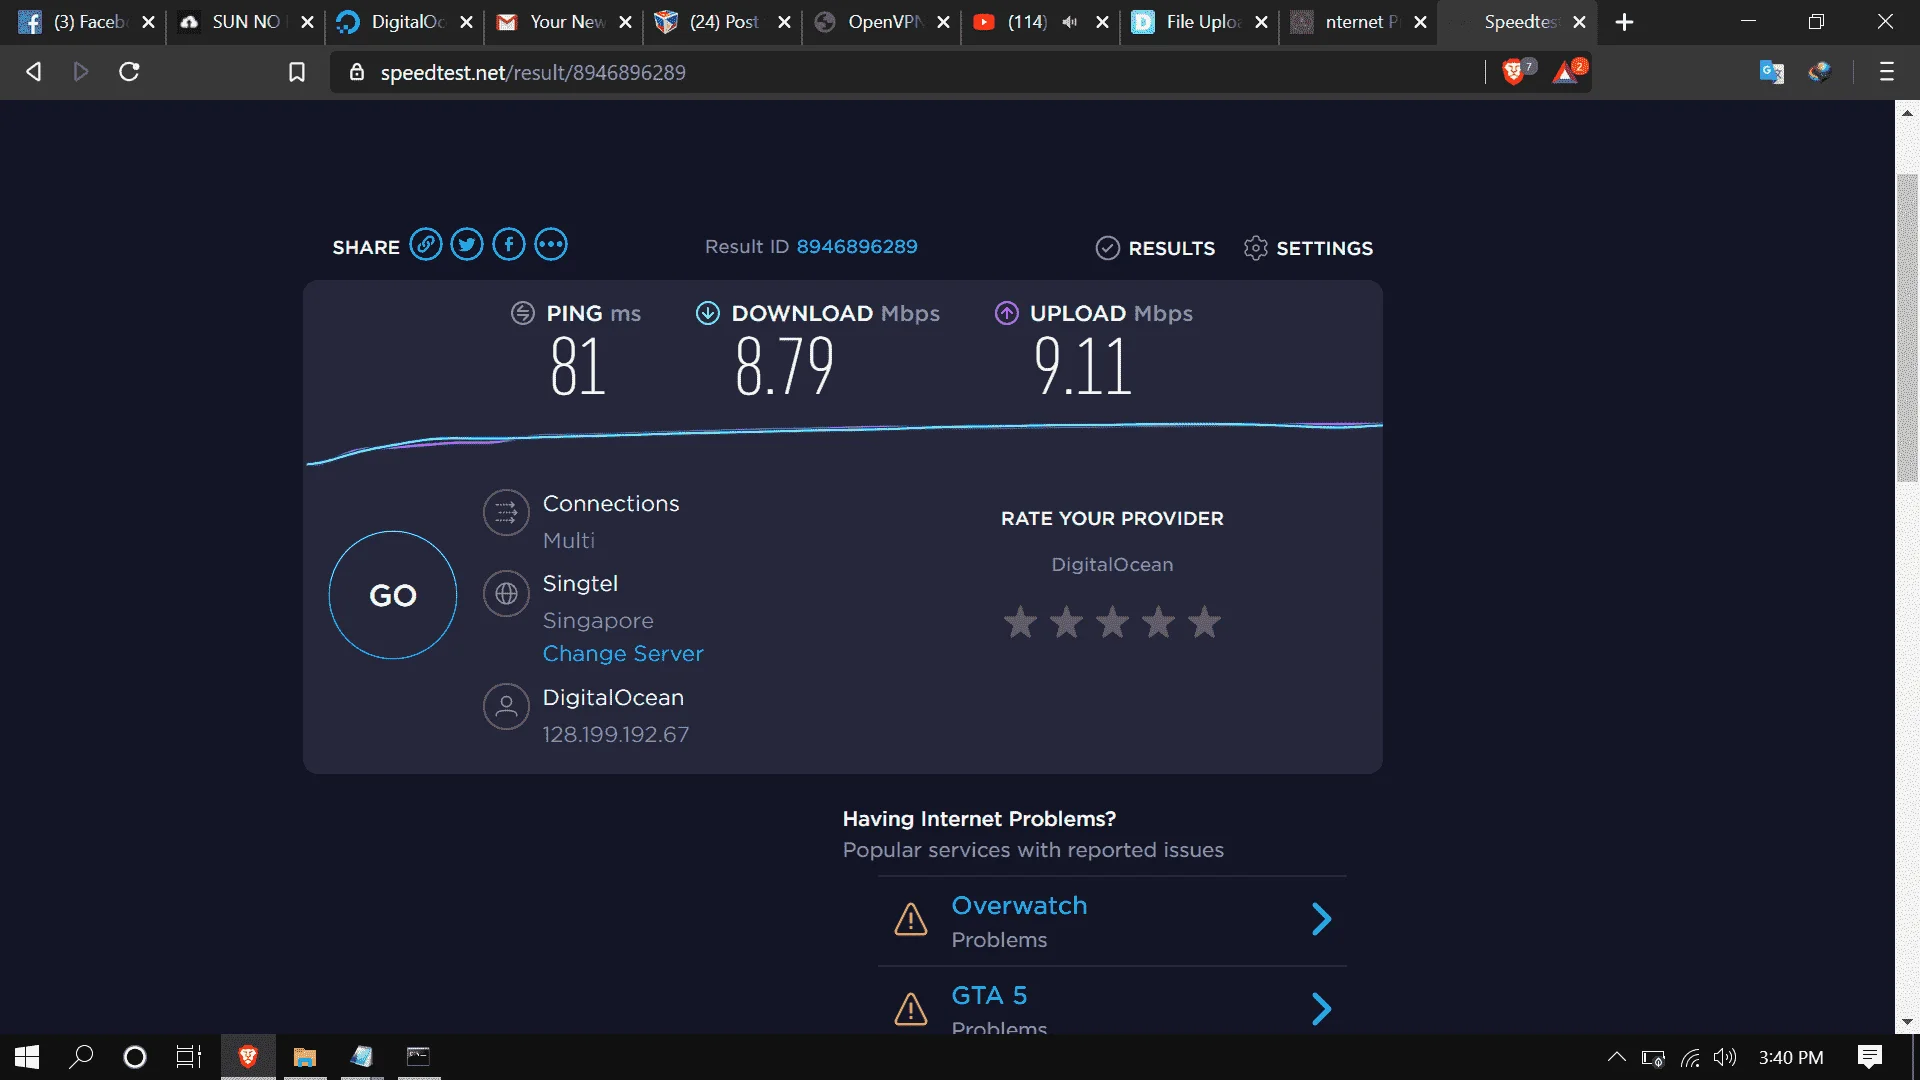Open the Brave hamburger menu
This screenshot has width=1920, height=1080.
pyautogui.click(x=1887, y=72)
